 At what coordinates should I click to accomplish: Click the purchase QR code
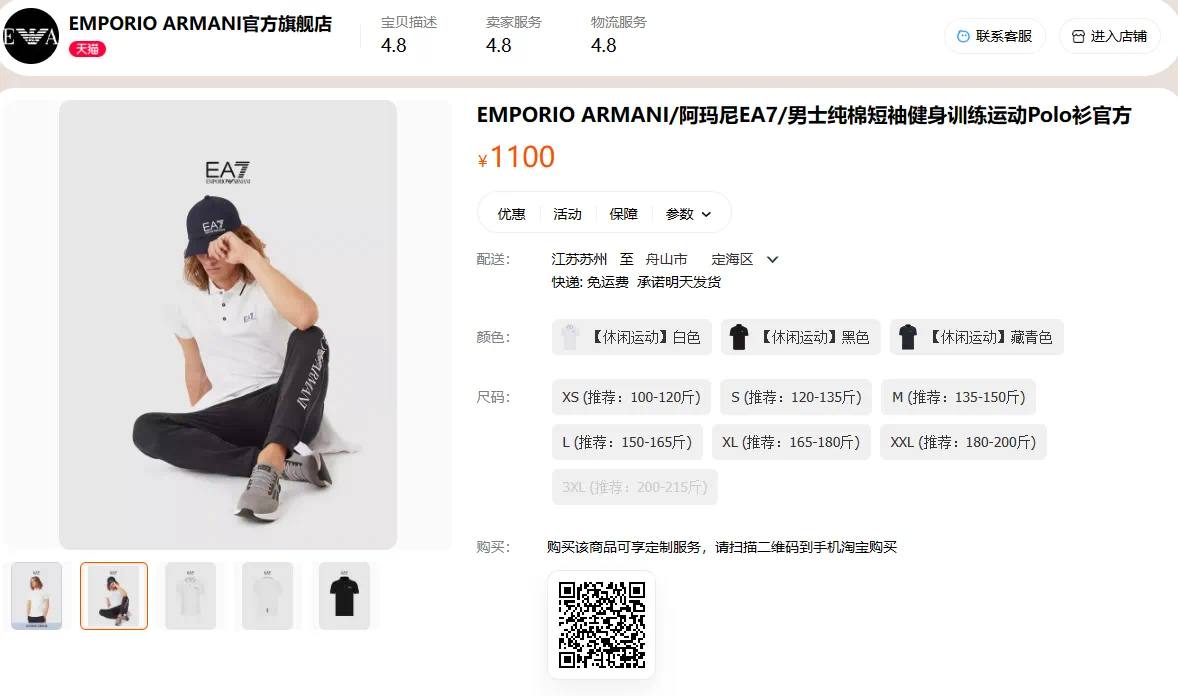tap(602, 625)
